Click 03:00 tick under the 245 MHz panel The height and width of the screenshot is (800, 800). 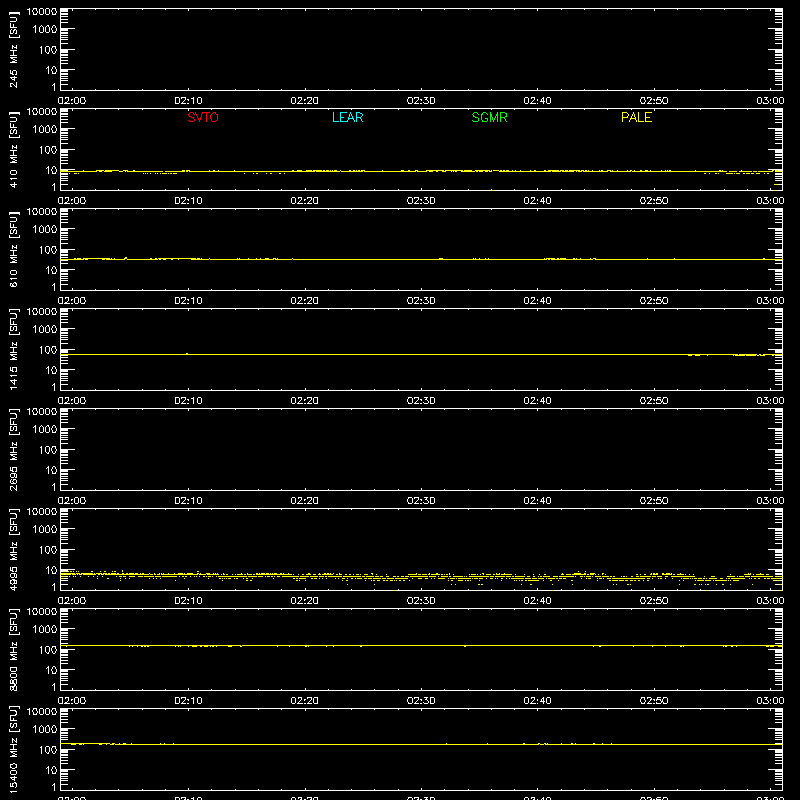click(770, 101)
